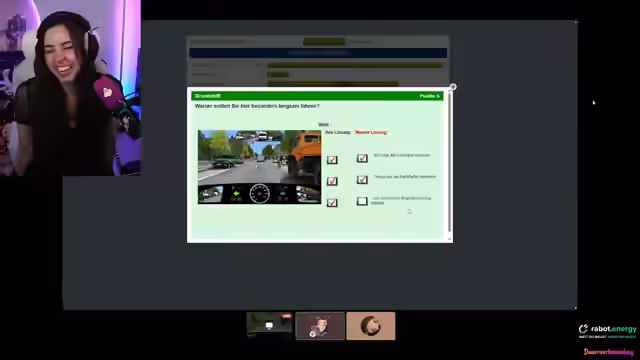
Task: Select the screen-share tile with red live badge
Action: tap(269, 326)
